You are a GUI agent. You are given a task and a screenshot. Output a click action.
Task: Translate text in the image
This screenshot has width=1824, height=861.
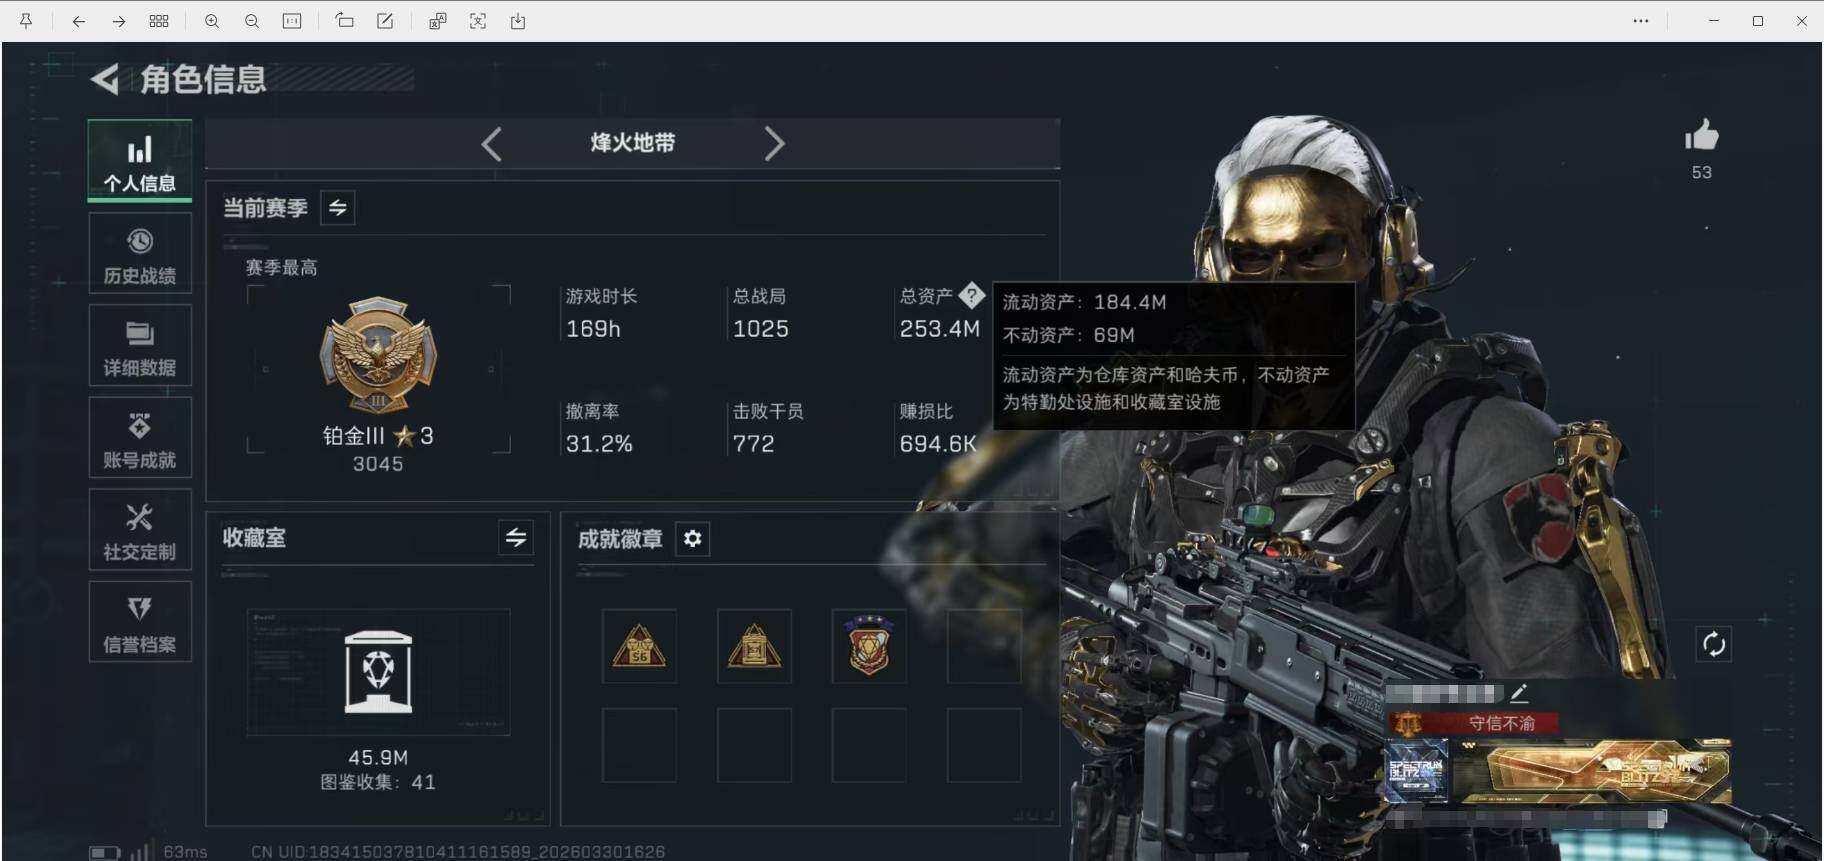[437, 21]
